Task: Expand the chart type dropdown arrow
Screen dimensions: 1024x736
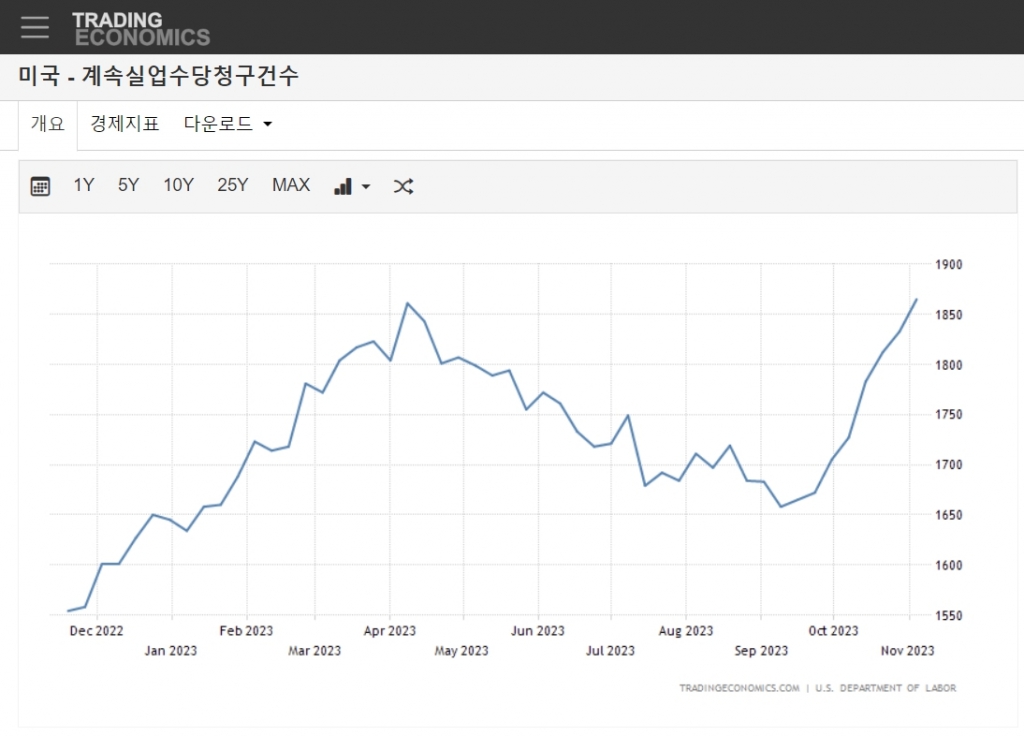Action: tap(366, 187)
